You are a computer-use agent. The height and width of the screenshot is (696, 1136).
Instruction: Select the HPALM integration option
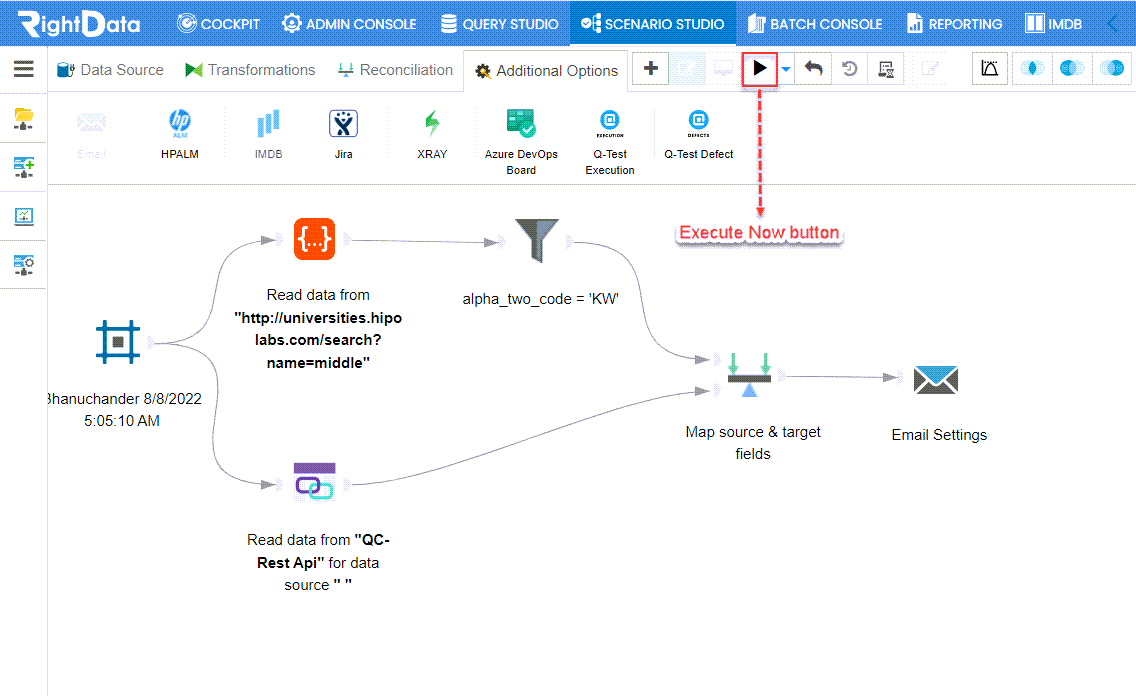180,134
